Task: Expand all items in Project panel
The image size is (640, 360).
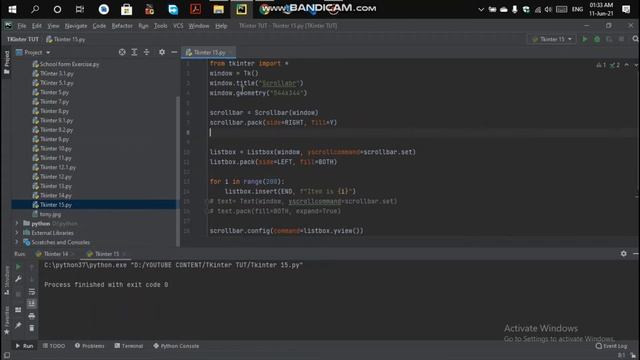Action: coord(134,52)
